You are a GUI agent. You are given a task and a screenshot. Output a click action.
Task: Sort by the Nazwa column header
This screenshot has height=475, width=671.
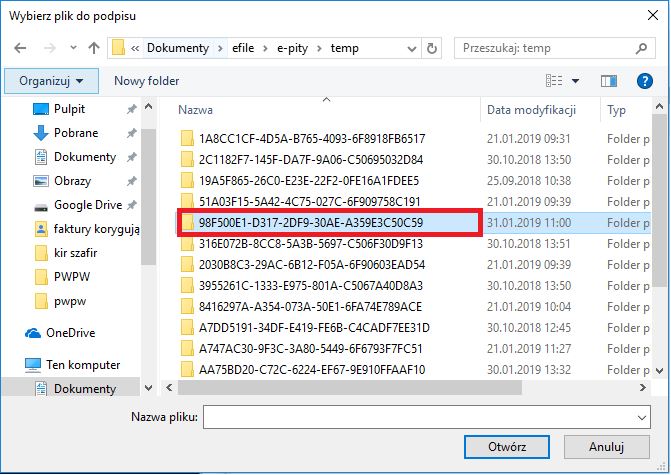195,110
